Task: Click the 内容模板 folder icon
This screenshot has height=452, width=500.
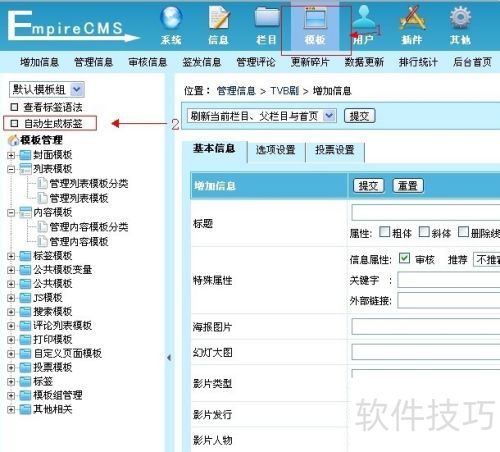Action: [25, 212]
